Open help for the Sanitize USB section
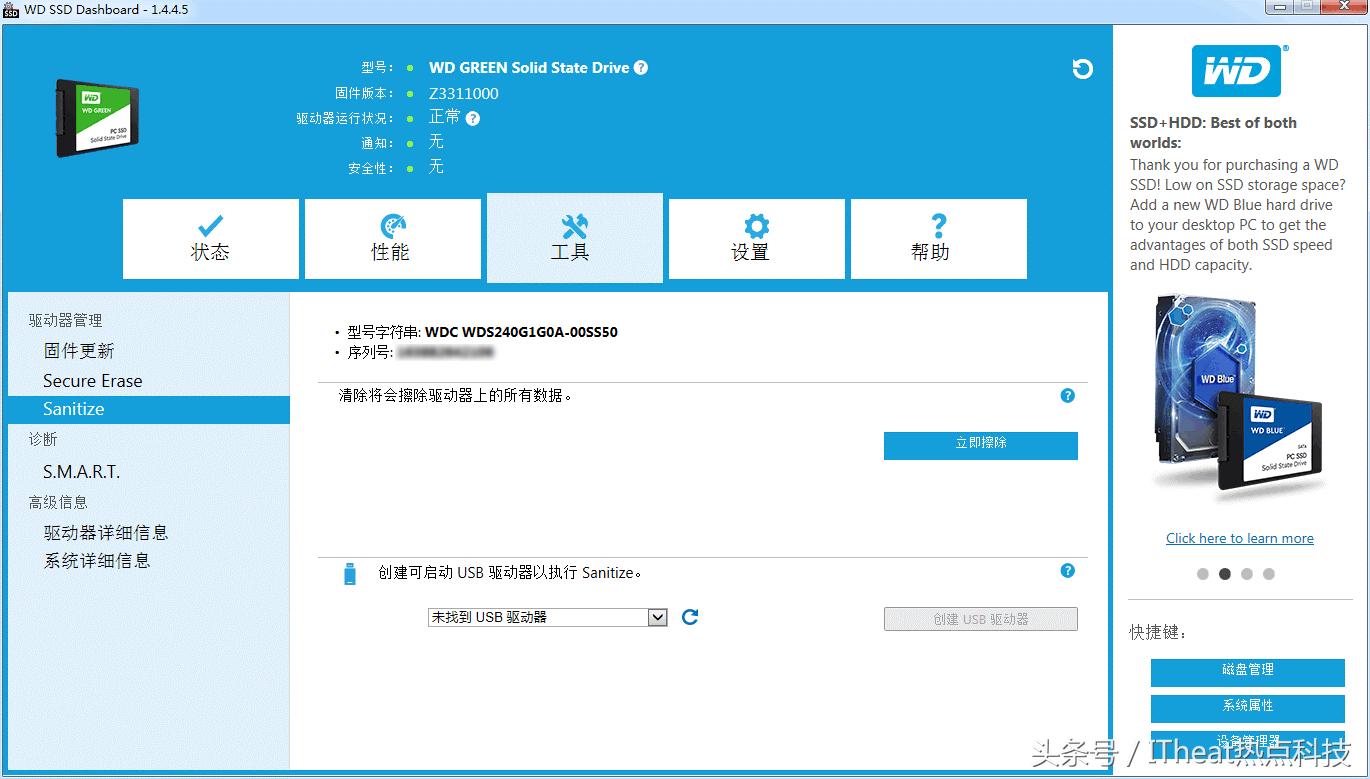Image resolution: width=1370 pixels, height=779 pixels. tap(1067, 571)
